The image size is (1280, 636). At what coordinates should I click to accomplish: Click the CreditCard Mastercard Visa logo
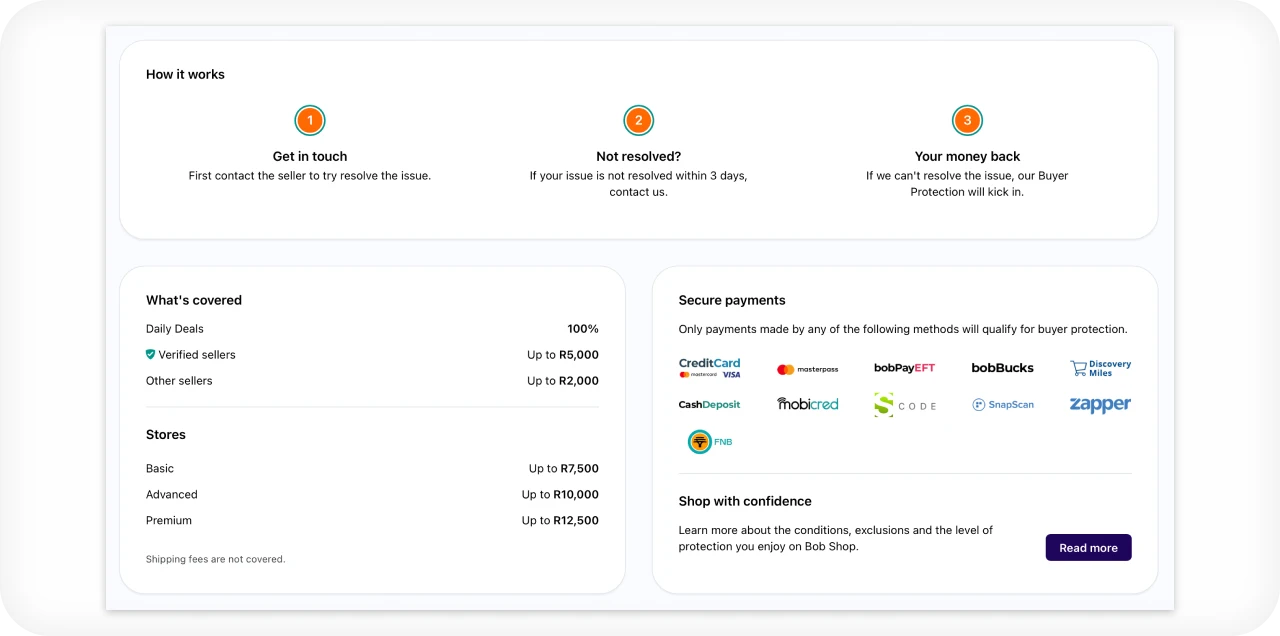coord(710,368)
